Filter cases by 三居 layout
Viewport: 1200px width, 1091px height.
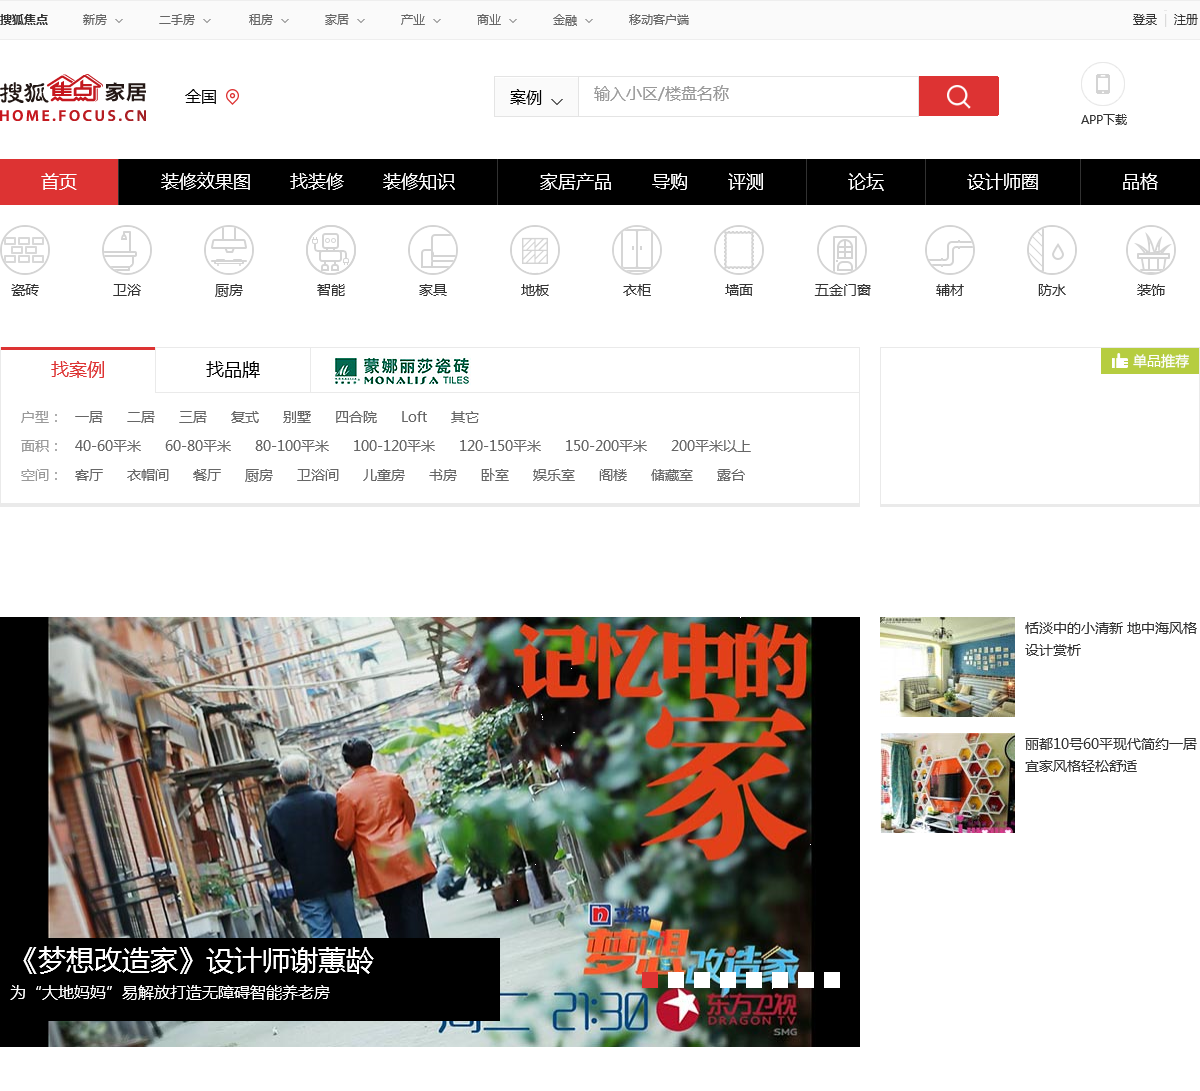coord(193,417)
